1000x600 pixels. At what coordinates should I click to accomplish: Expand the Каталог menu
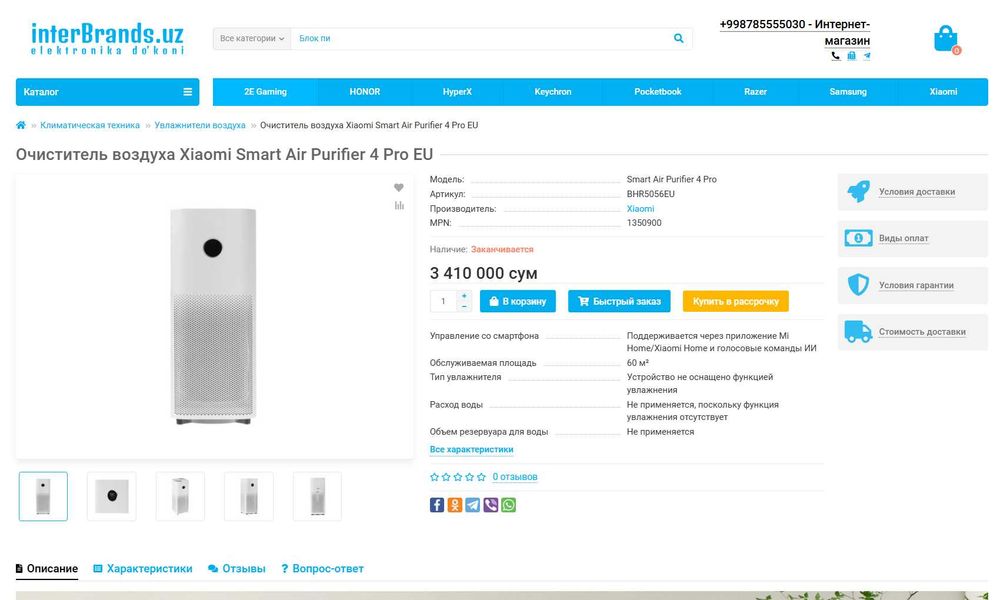pyautogui.click(x=107, y=92)
